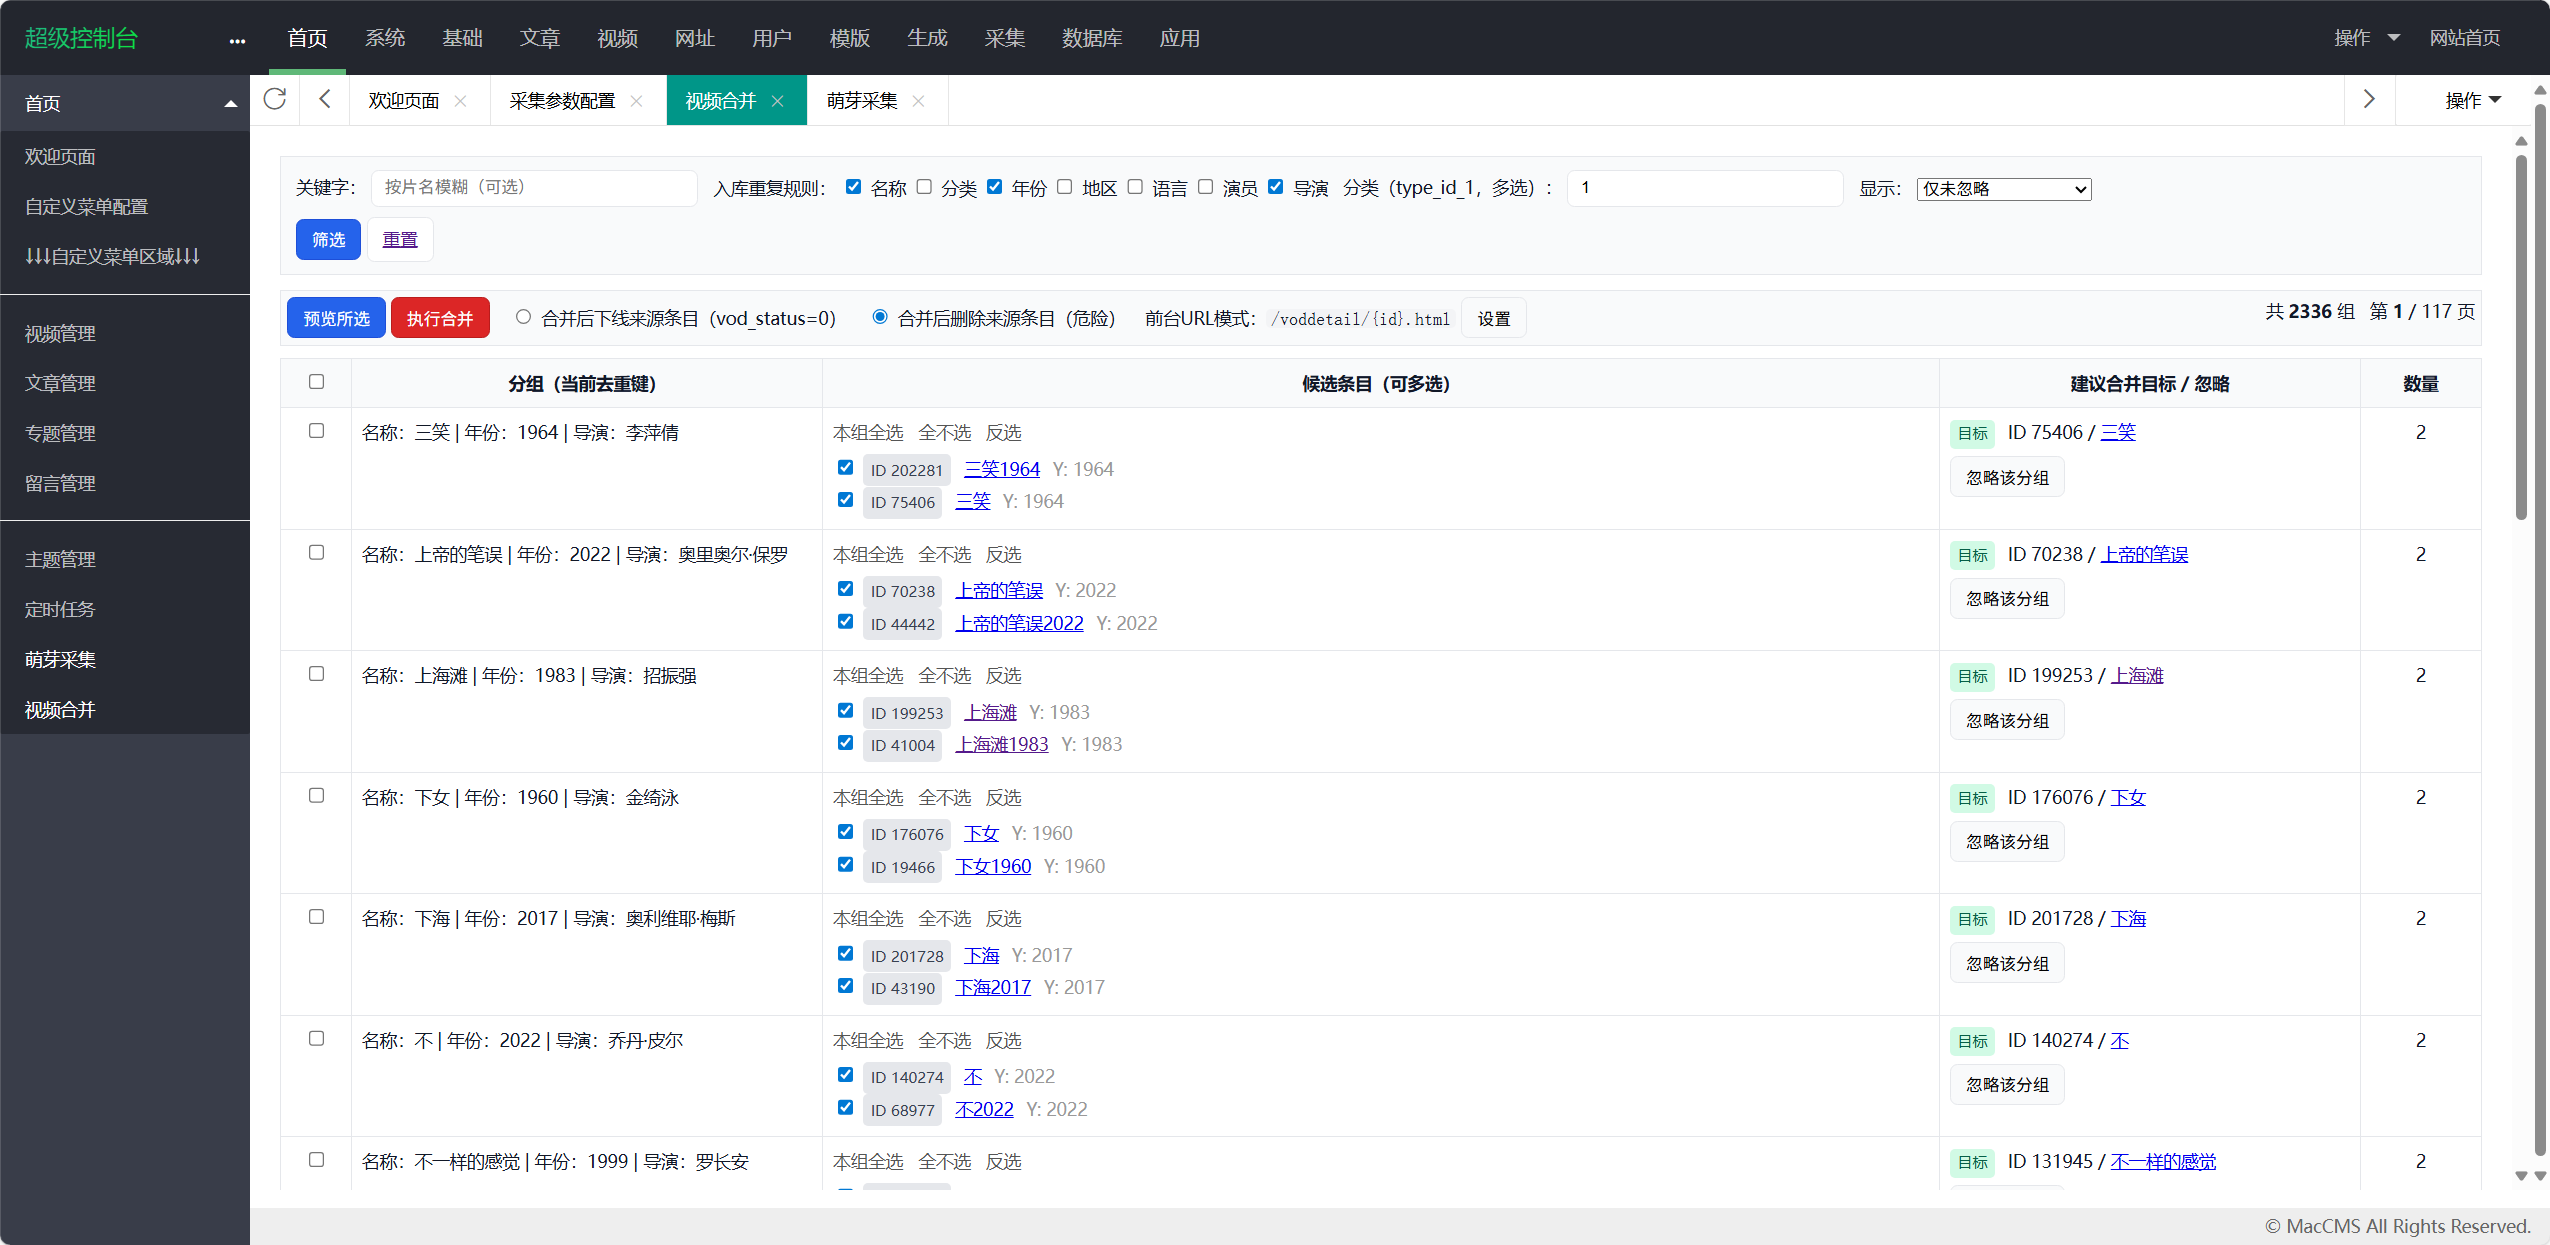Check the 三笑 group row checkbox
The image size is (2550, 1245).
click(316, 431)
